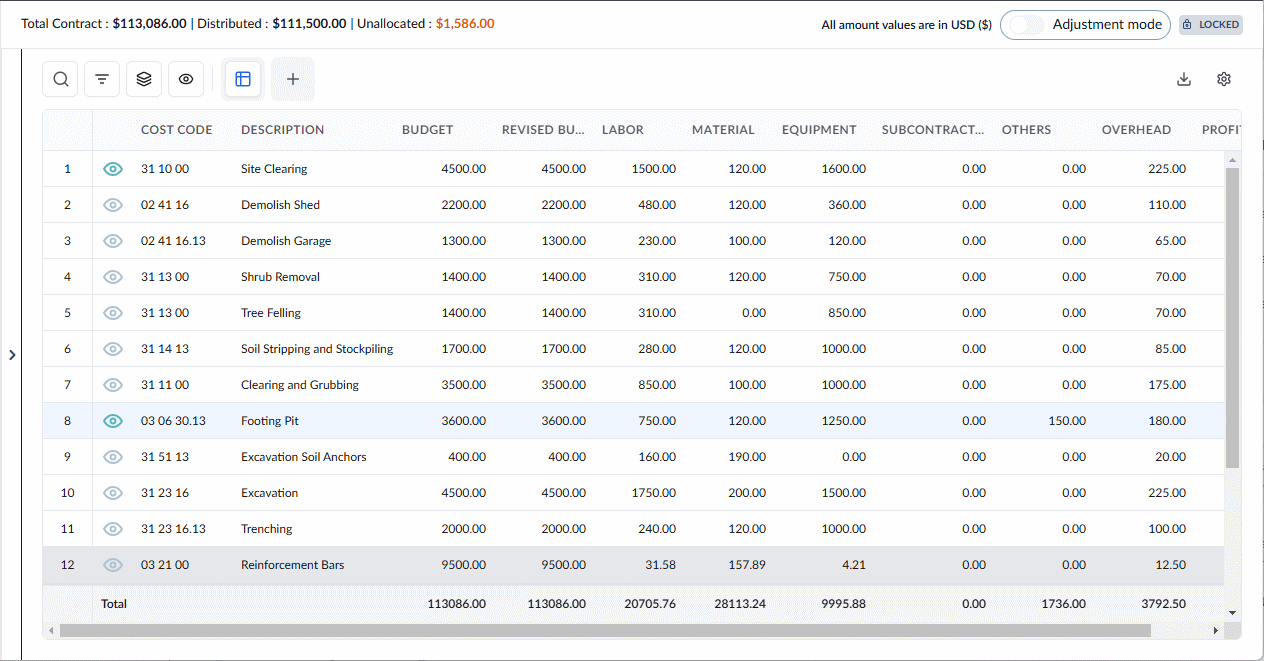Open the layers grouping icon
1264x661 pixels.
tap(144, 79)
